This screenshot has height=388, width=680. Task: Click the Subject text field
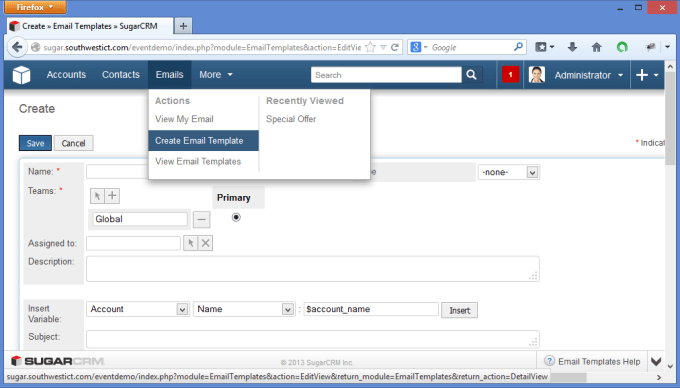point(313,339)
